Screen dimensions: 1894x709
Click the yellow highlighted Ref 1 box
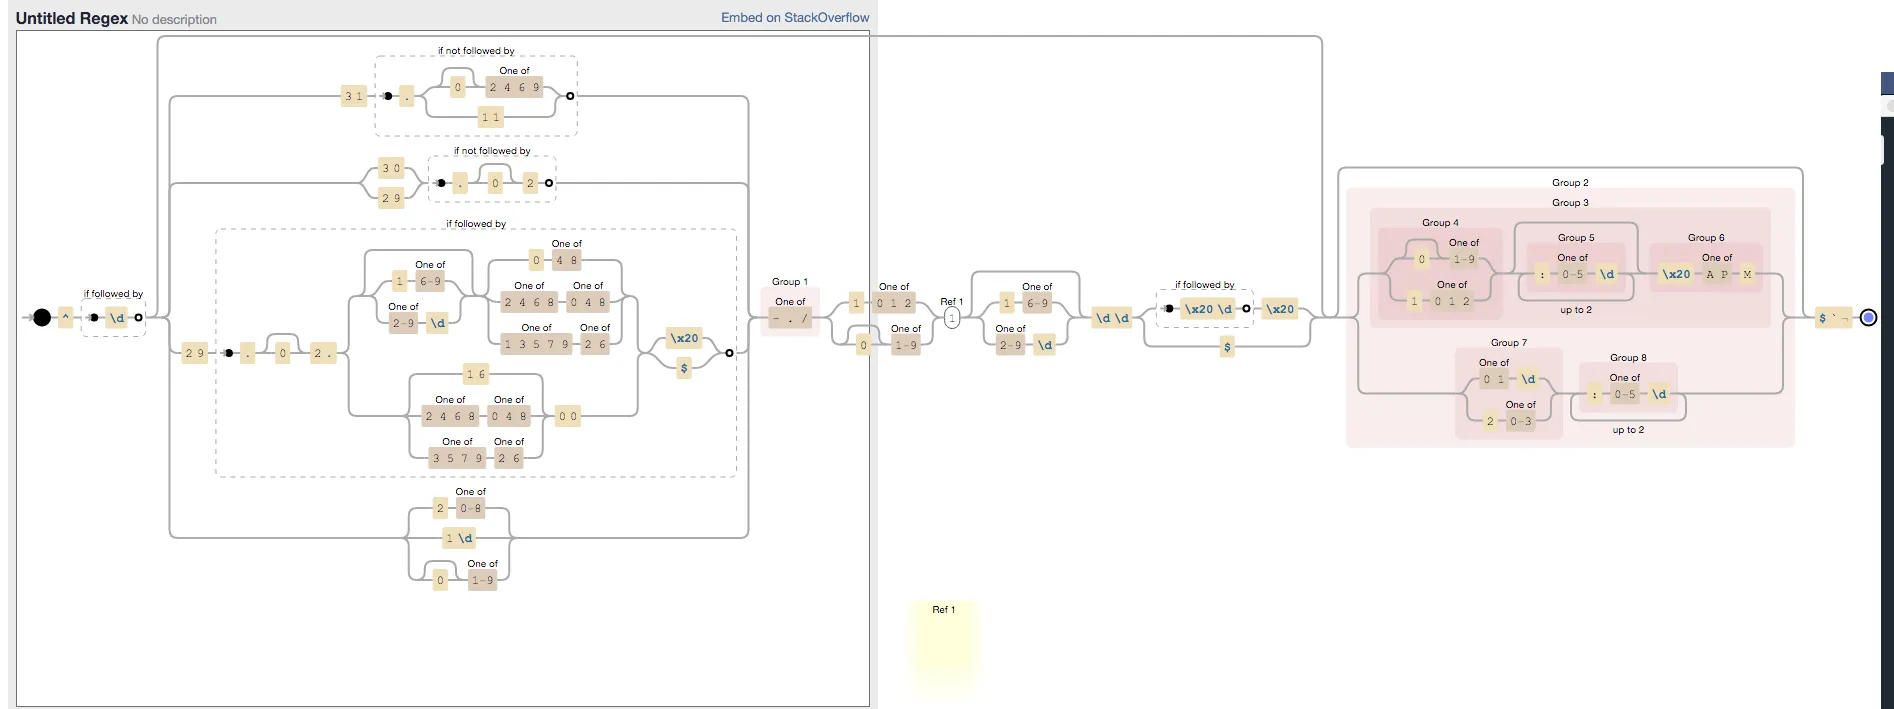pyautogui.click(x=943, y=646)
